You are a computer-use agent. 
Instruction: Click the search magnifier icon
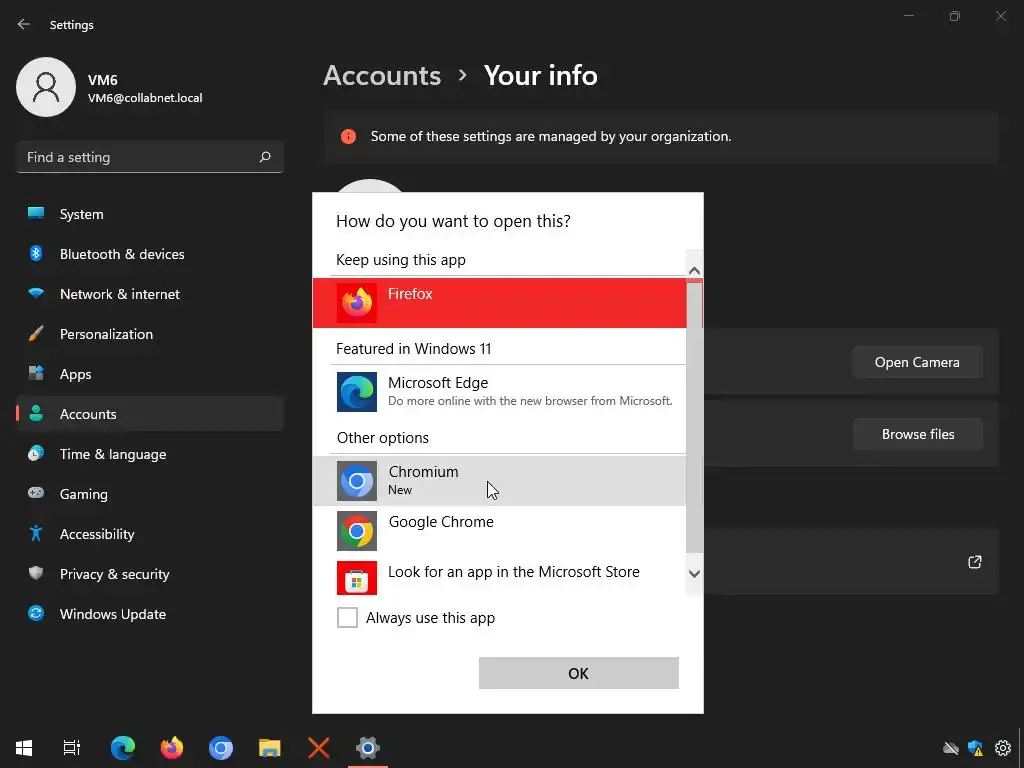pyautogui.click(x=265, y=157)
